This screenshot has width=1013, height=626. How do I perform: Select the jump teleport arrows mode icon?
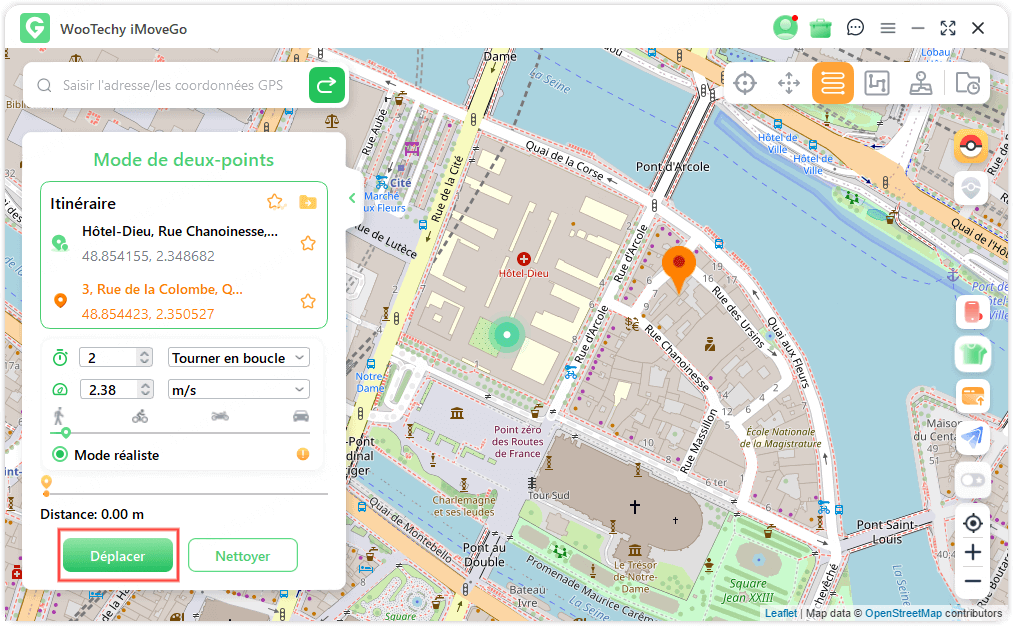click(x=789, y=84)
